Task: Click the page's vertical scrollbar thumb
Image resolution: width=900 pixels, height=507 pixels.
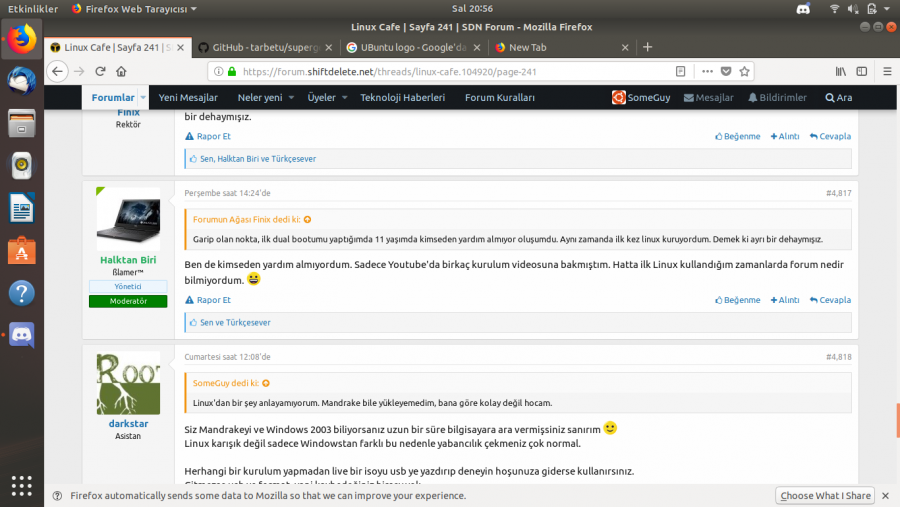Action: 898,420
